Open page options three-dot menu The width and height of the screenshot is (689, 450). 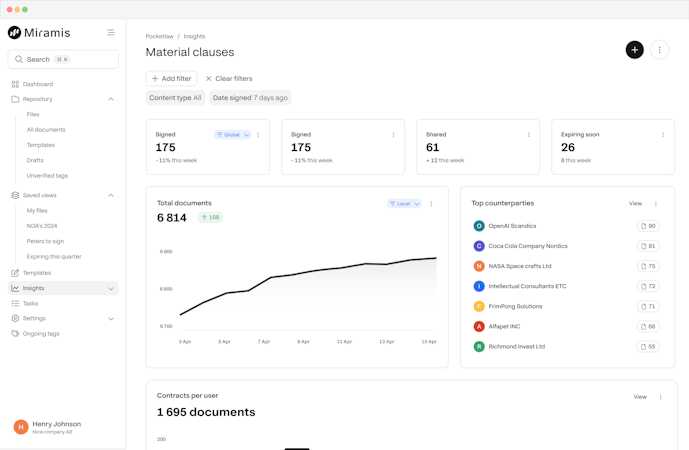(x=659, y=50)
